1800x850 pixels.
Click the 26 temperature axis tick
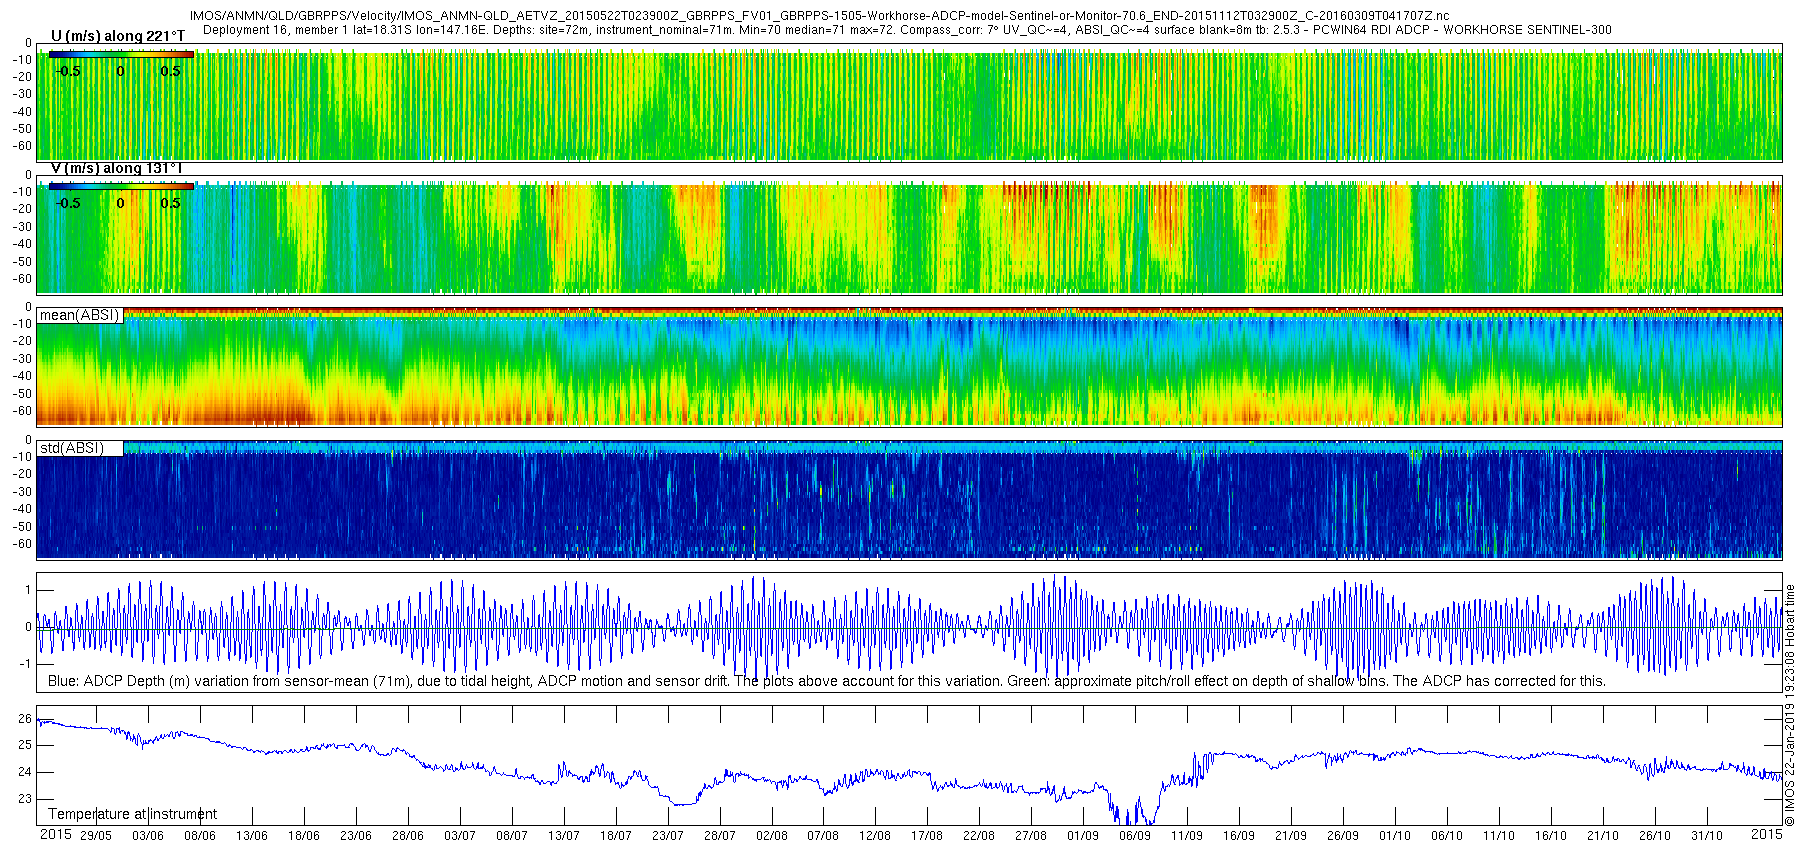click(25, 719)
